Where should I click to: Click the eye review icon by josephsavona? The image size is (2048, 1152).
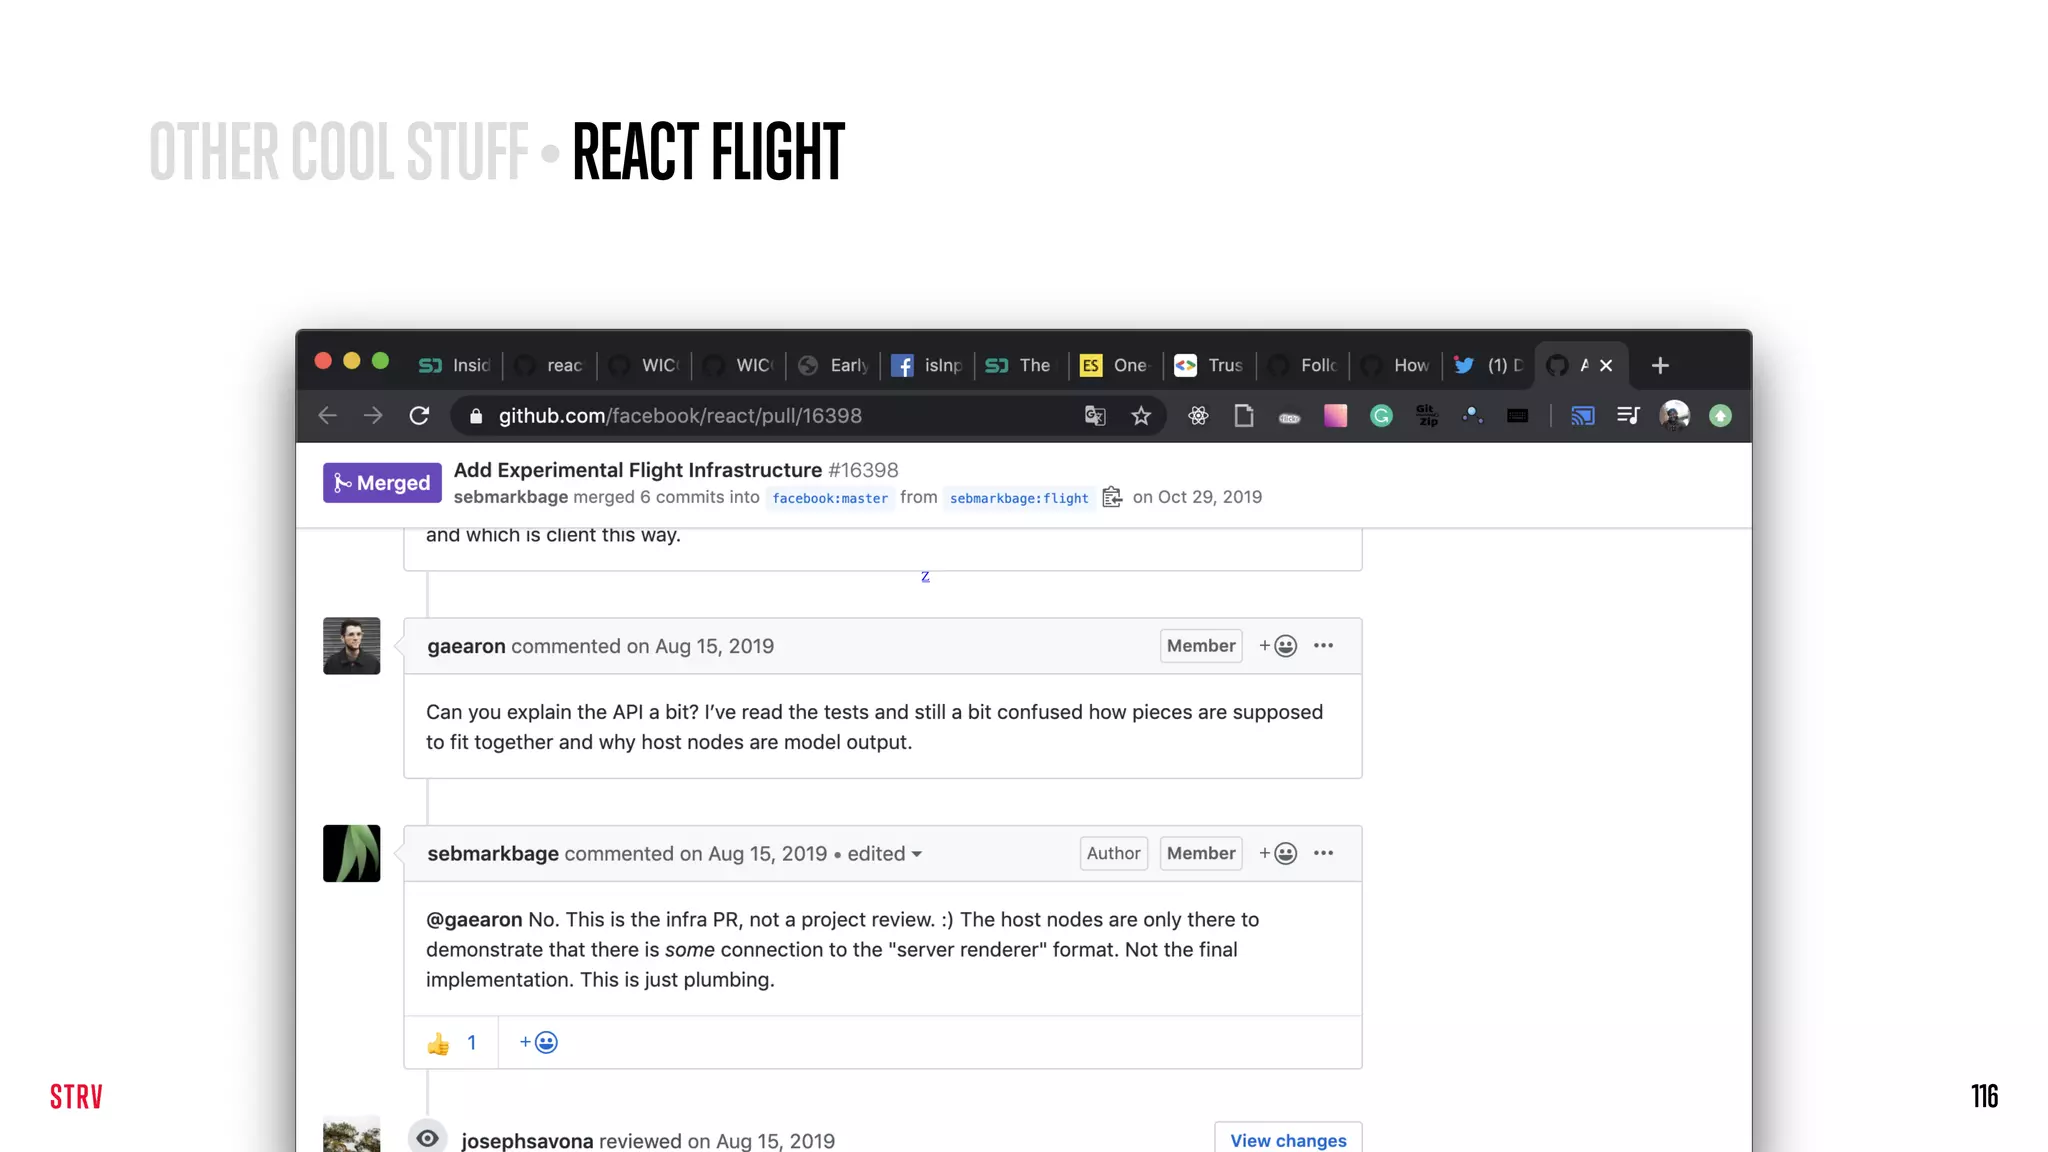427,1138
